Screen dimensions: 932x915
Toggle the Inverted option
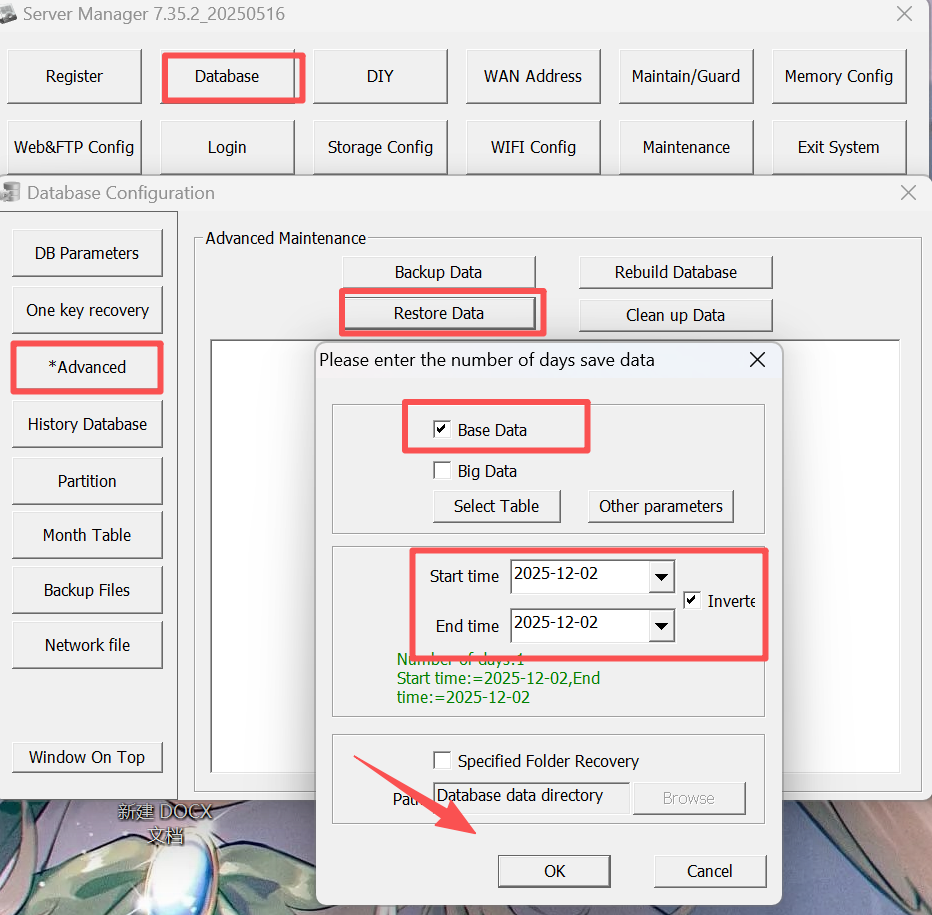(x=691, y=599)
